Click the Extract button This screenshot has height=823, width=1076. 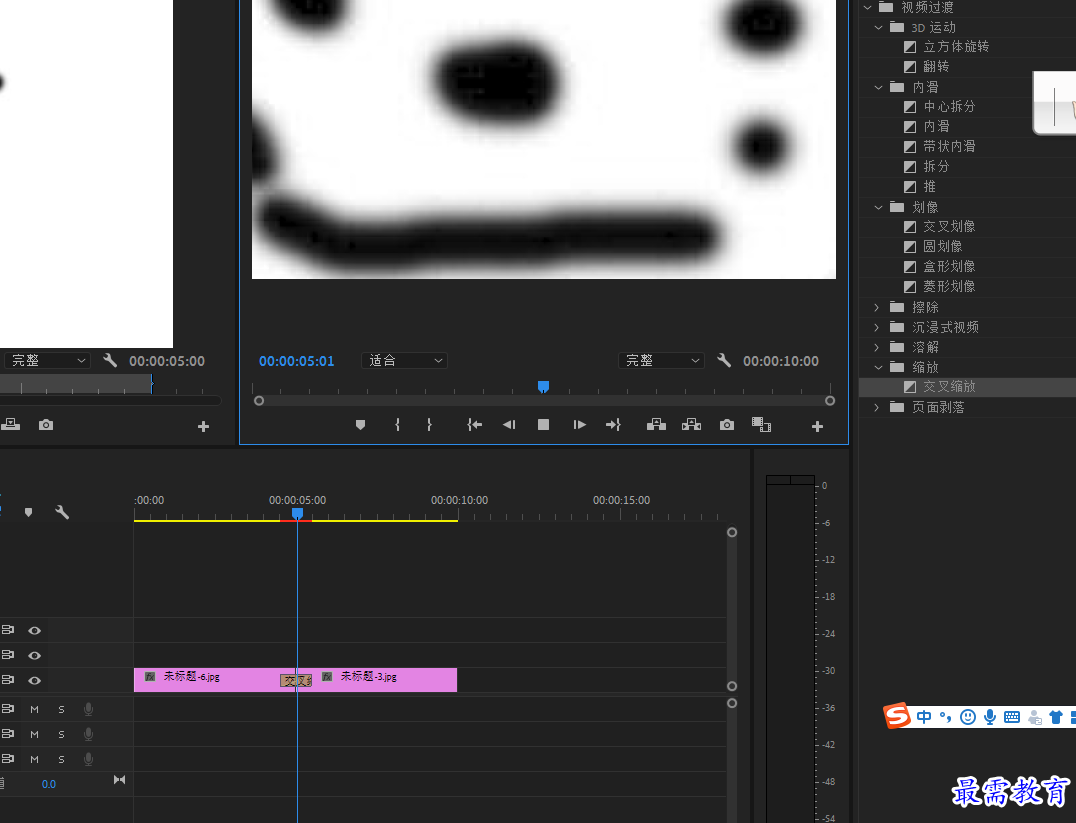coord(691,425)
